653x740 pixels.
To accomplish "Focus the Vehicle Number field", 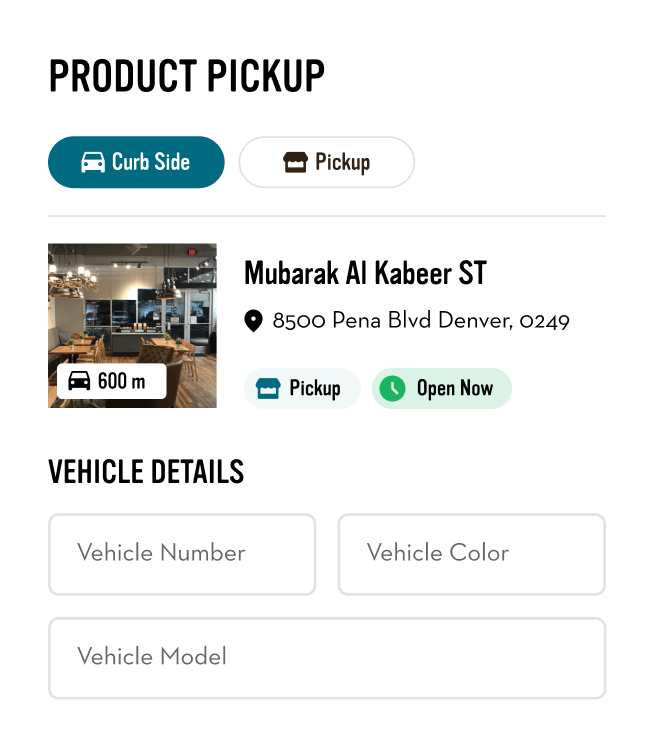I will pyautogui.click(x=182, y=554).
